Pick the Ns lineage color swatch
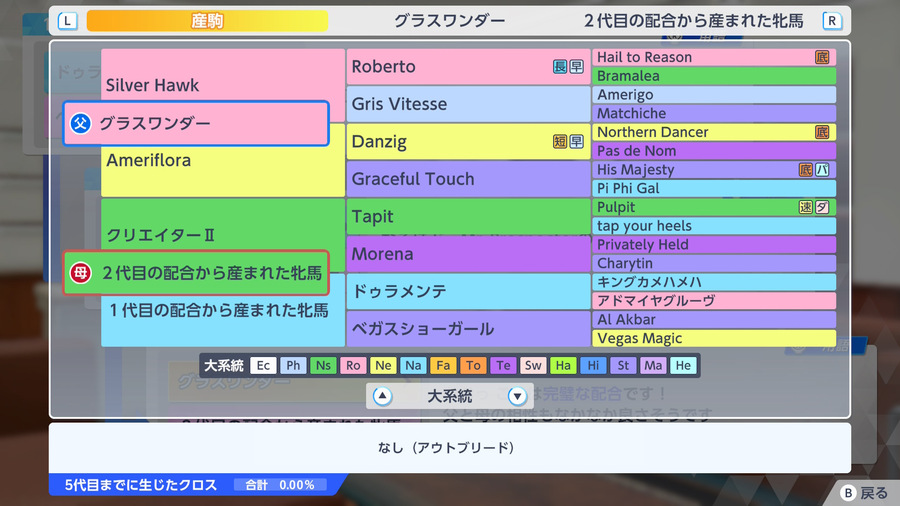The image size is (900, 506). 323,365
